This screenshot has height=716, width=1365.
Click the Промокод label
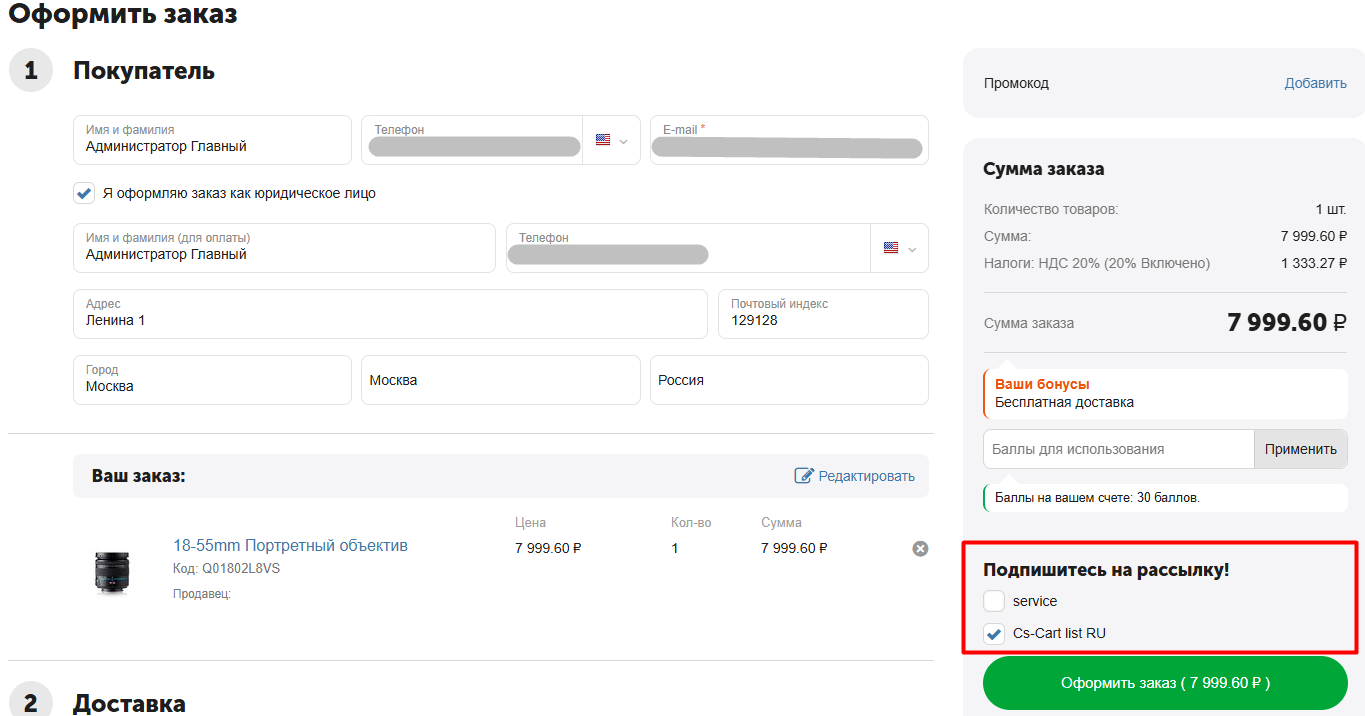1016,83
